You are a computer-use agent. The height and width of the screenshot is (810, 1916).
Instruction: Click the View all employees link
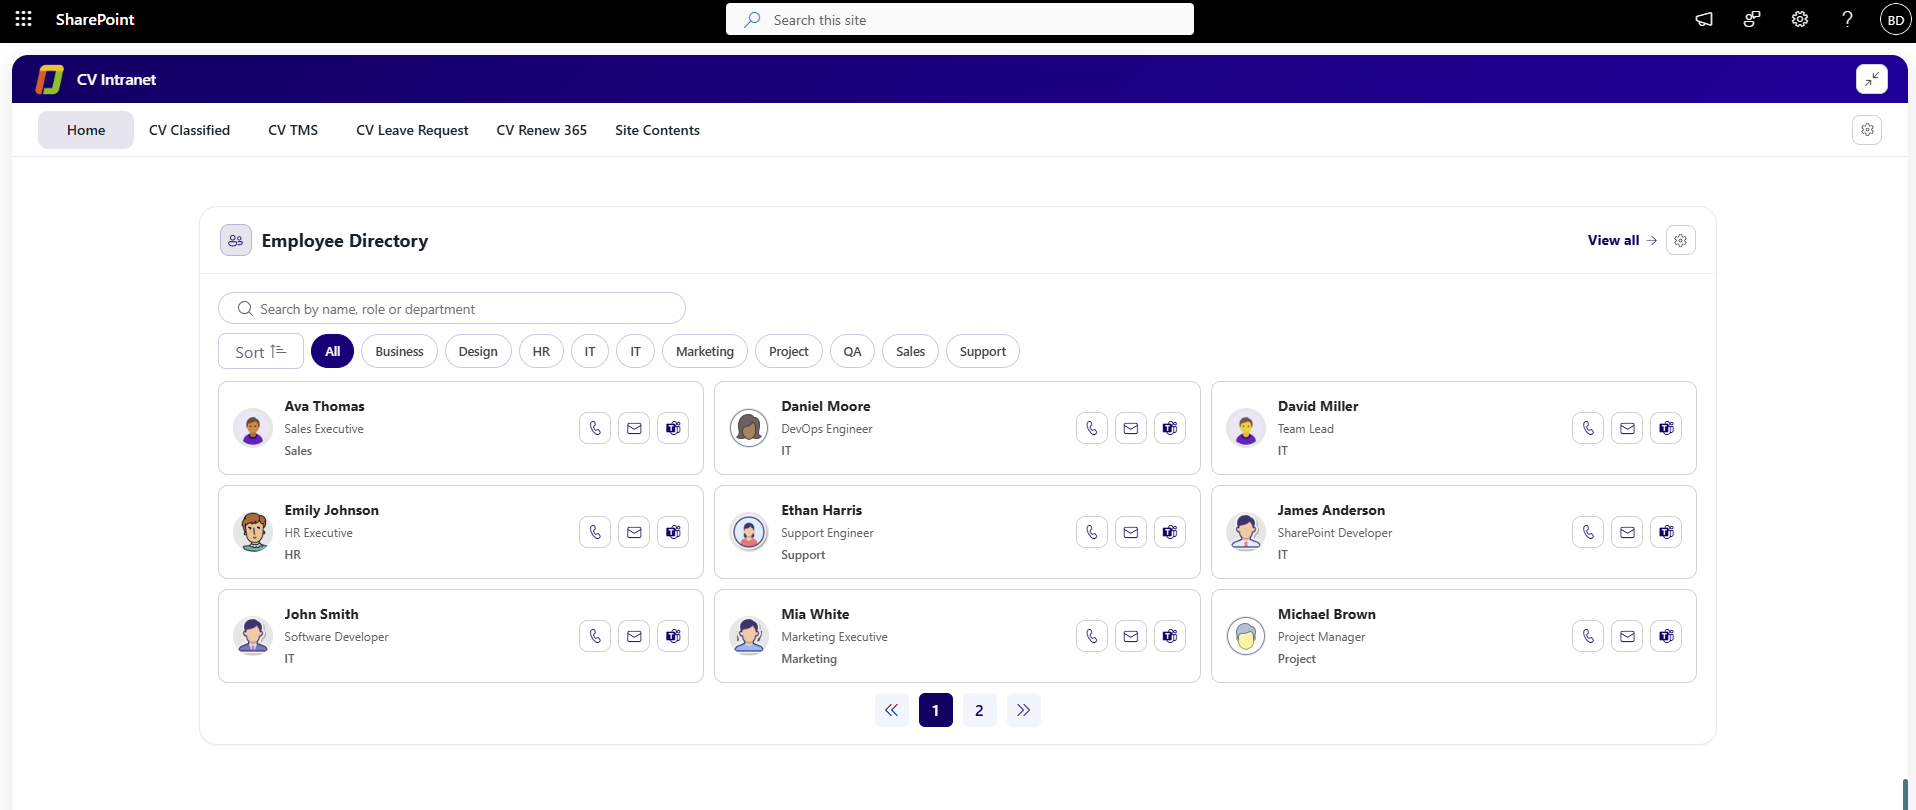coord(1622,240)
